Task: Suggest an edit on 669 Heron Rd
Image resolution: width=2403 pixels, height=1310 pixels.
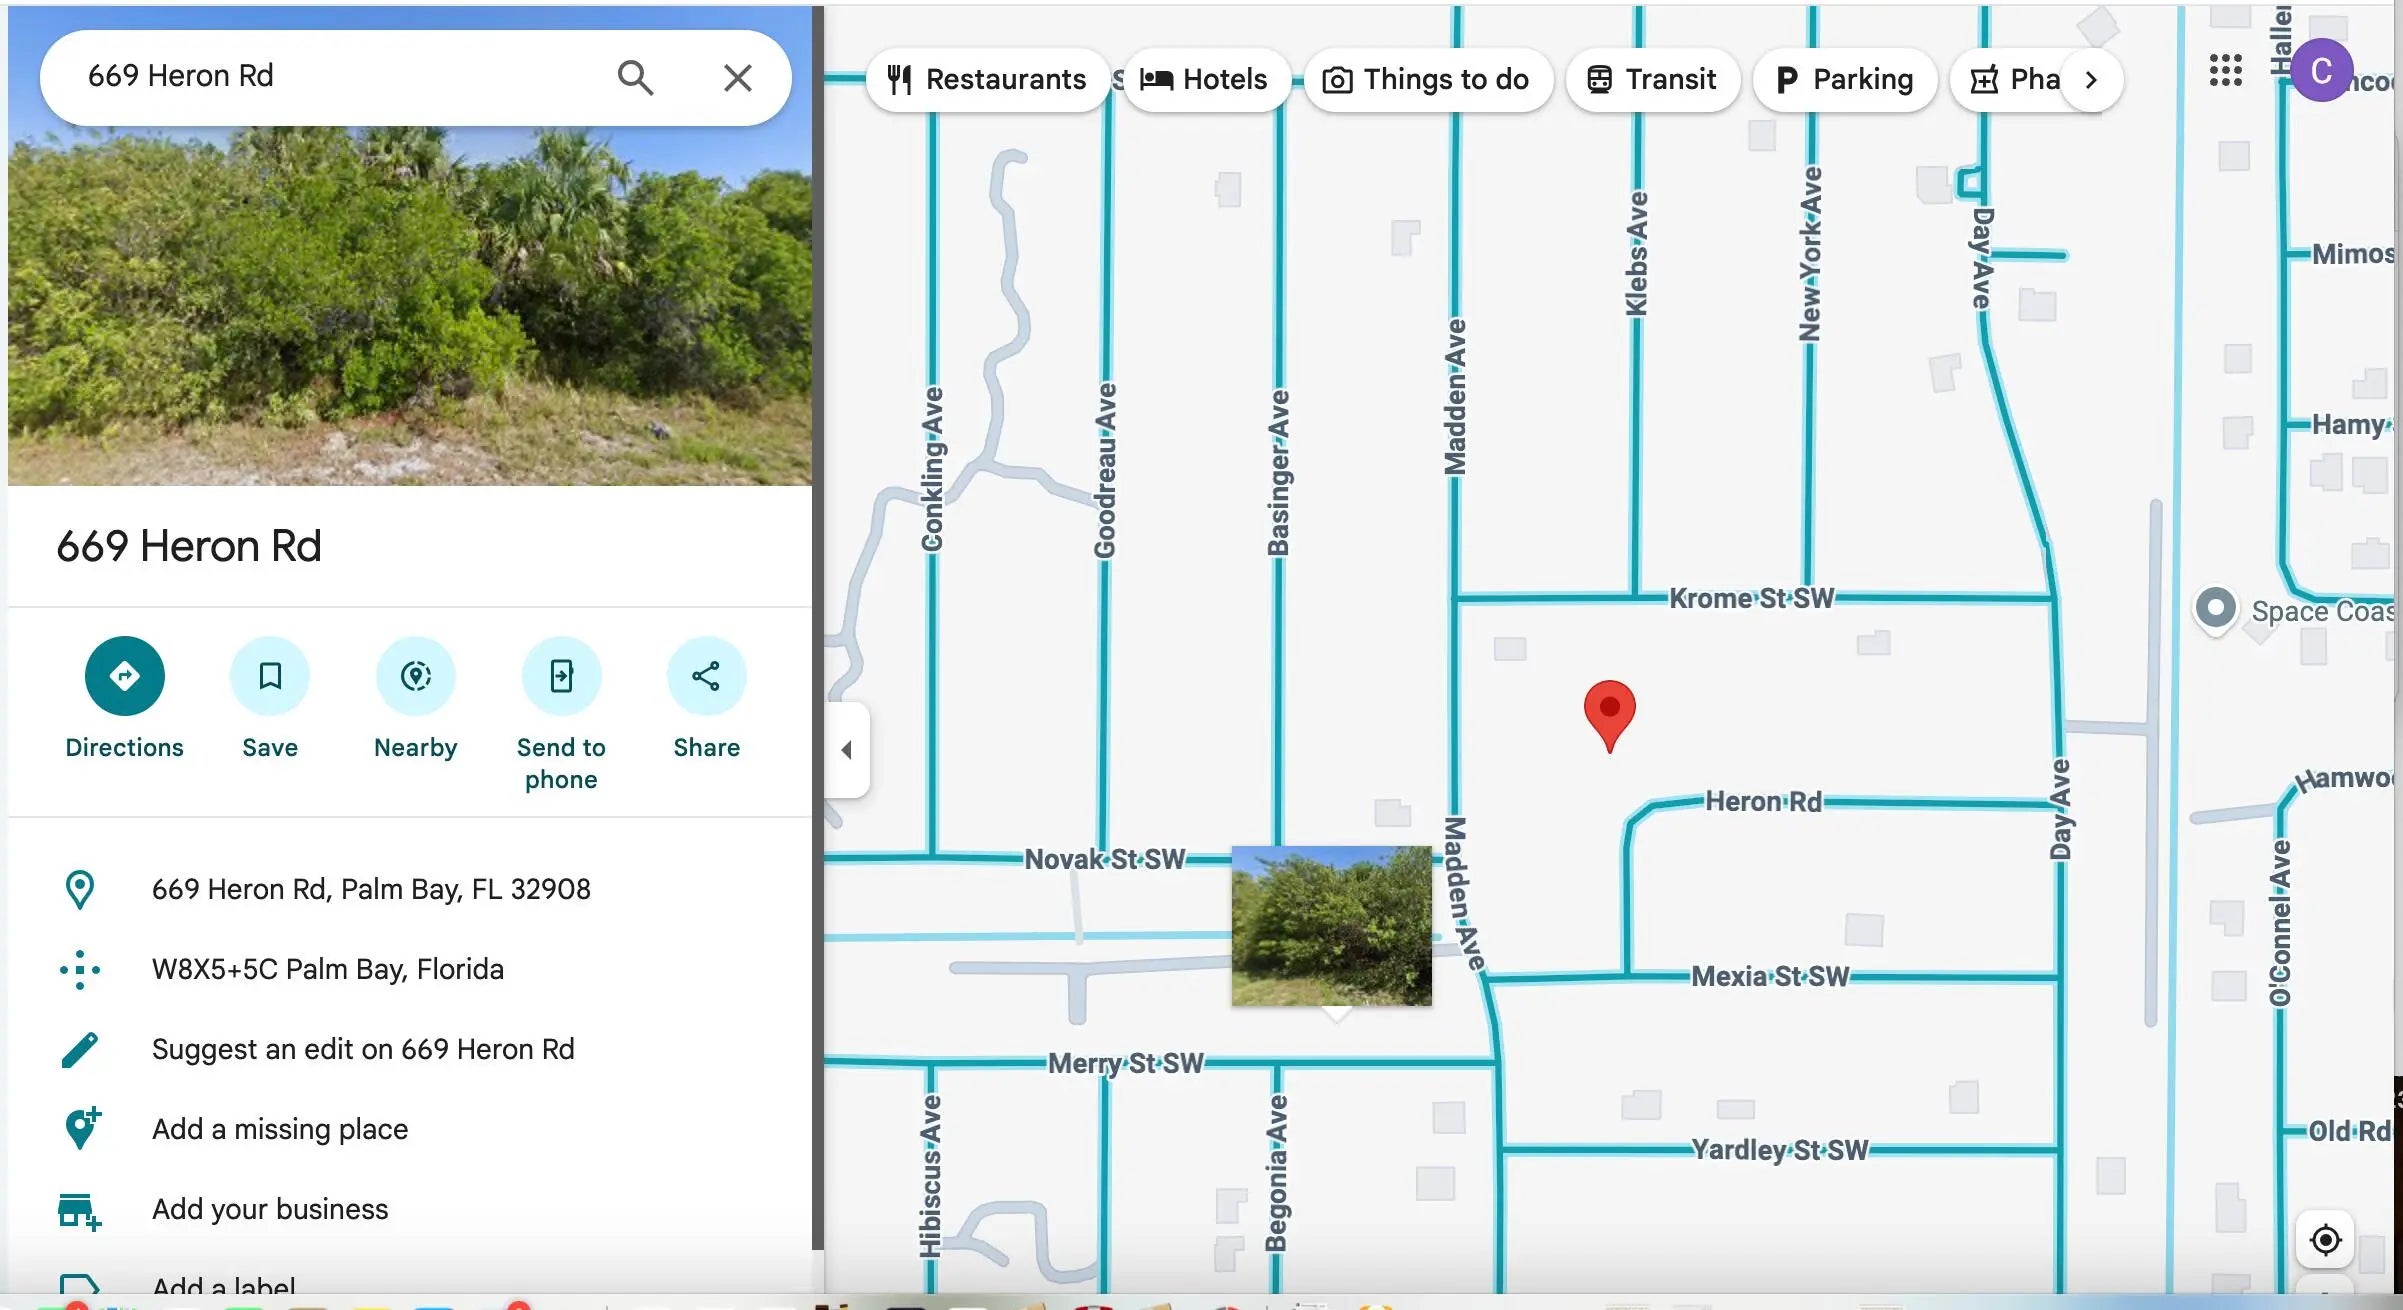Action: pos(363,1049)
